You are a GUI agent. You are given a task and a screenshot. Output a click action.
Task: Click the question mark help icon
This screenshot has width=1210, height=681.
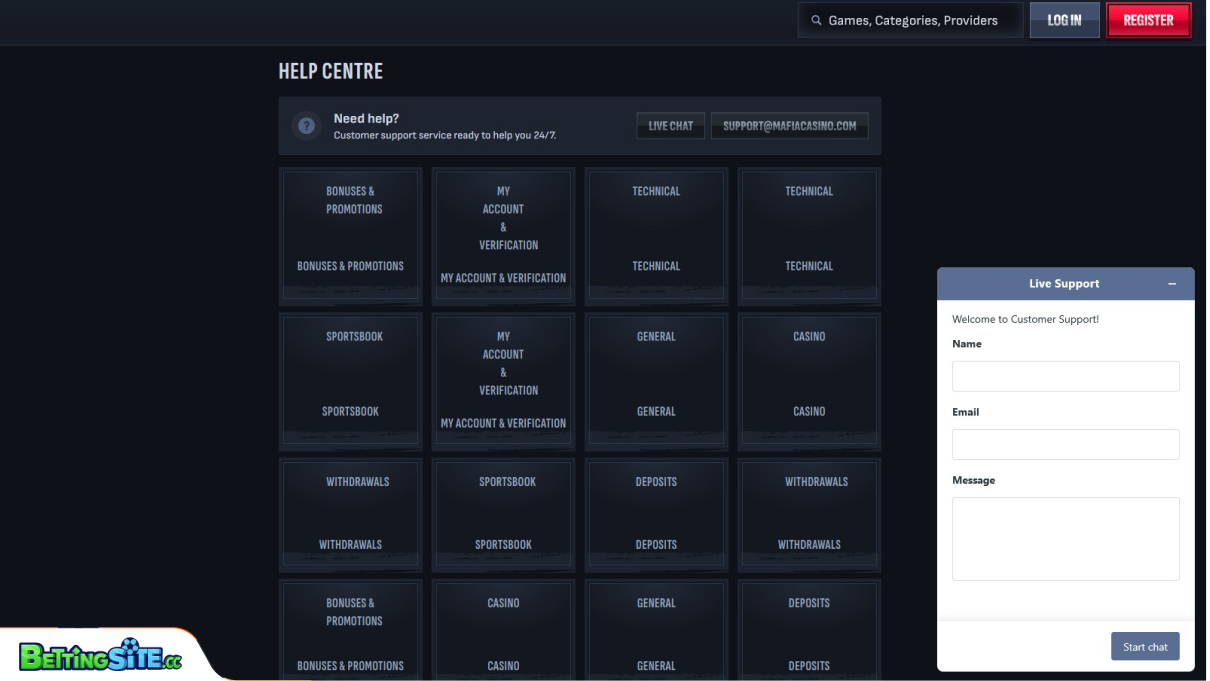pos(306,126)
